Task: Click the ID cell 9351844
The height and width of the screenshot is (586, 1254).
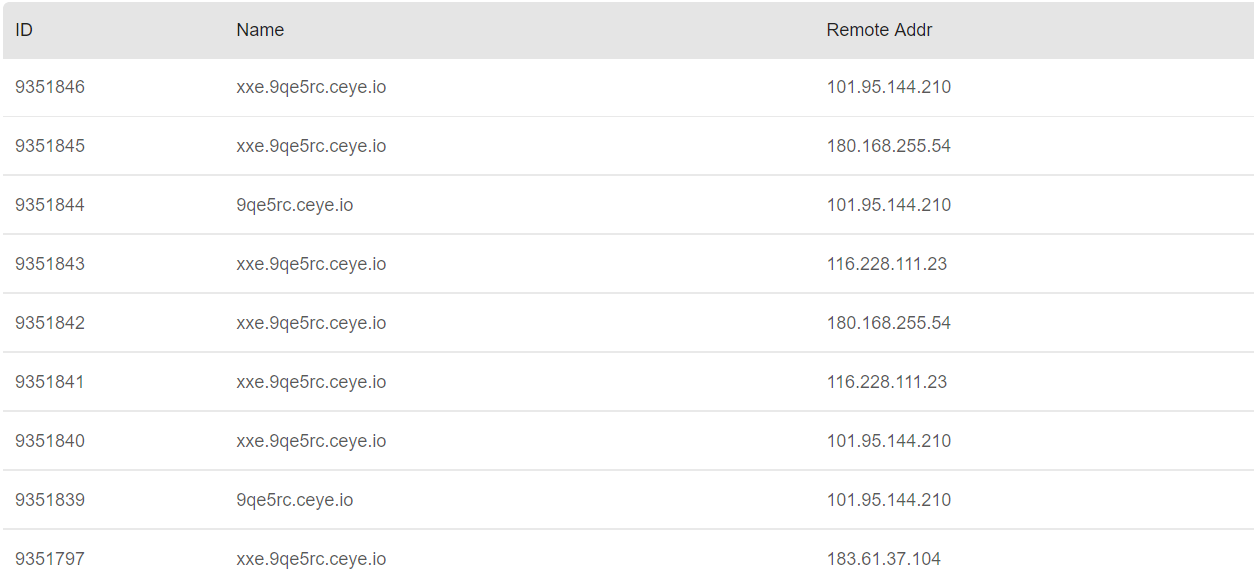Action: point(50,205)
